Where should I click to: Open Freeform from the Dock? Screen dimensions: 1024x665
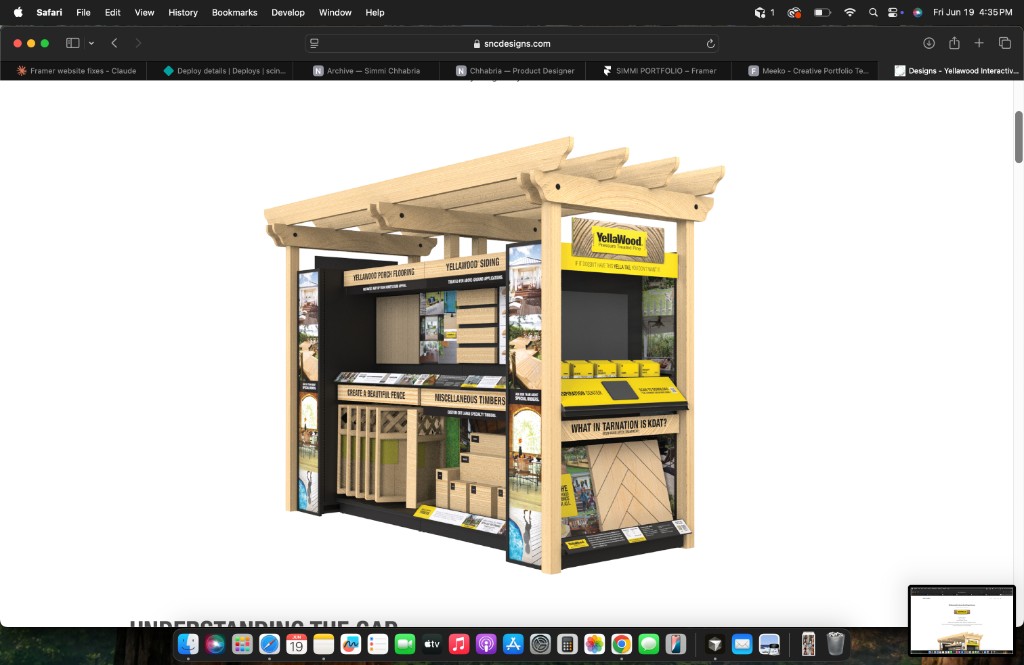tap(351, 645)
